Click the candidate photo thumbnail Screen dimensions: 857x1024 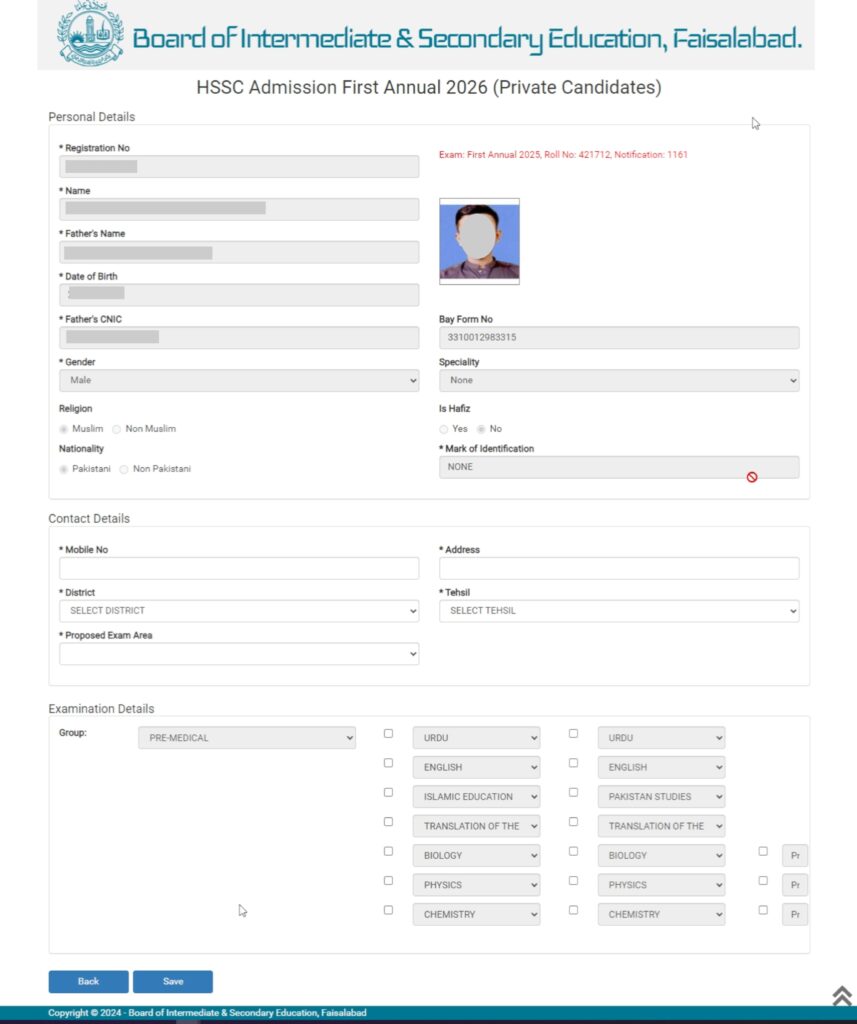coord(479,241)
